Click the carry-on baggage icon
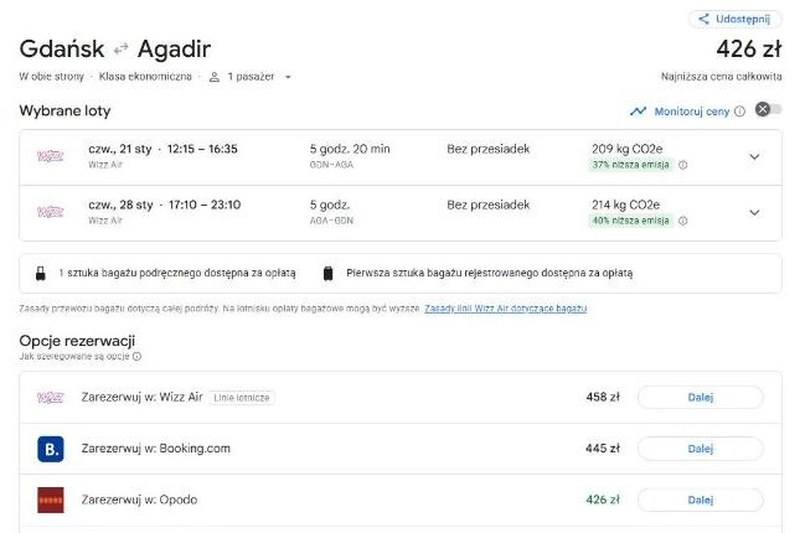800x533 pixels. (x=40, y=273)
